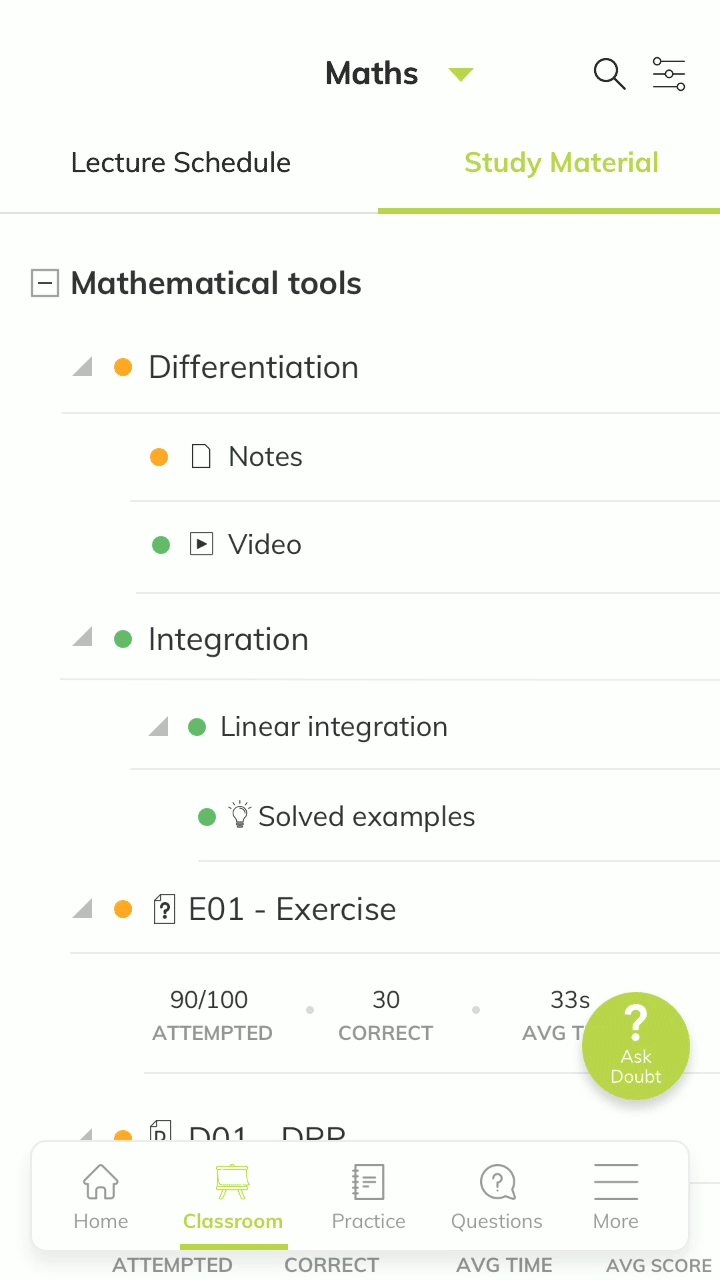This screenshot has height=1280, width=720.
Task: Open Solved examples item
Action: (x=366, y=817)
